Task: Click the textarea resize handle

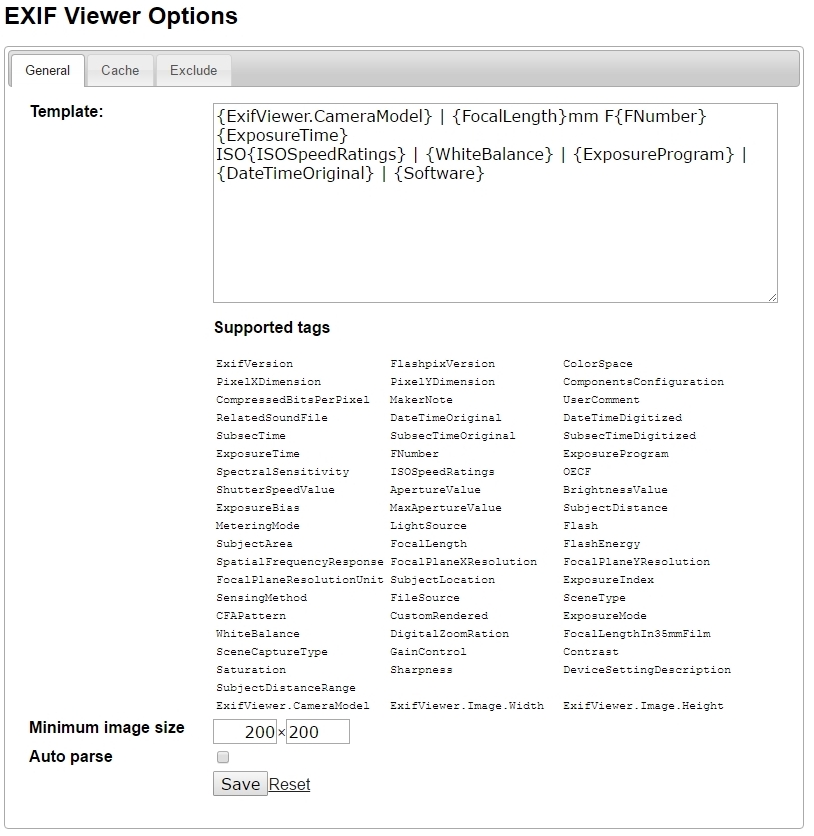Action: 773,295
